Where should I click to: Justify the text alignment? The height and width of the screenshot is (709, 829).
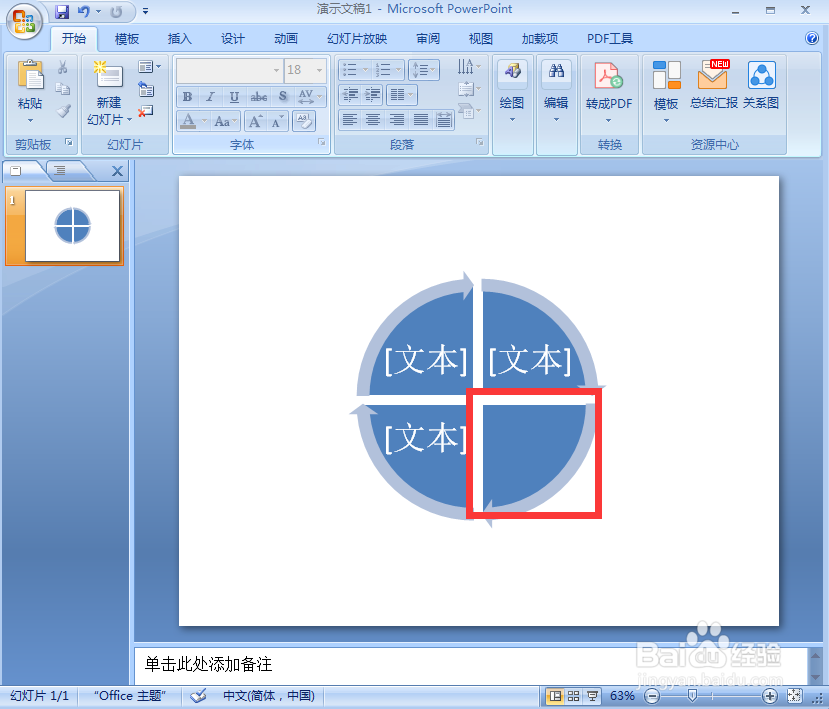point(421,120)
